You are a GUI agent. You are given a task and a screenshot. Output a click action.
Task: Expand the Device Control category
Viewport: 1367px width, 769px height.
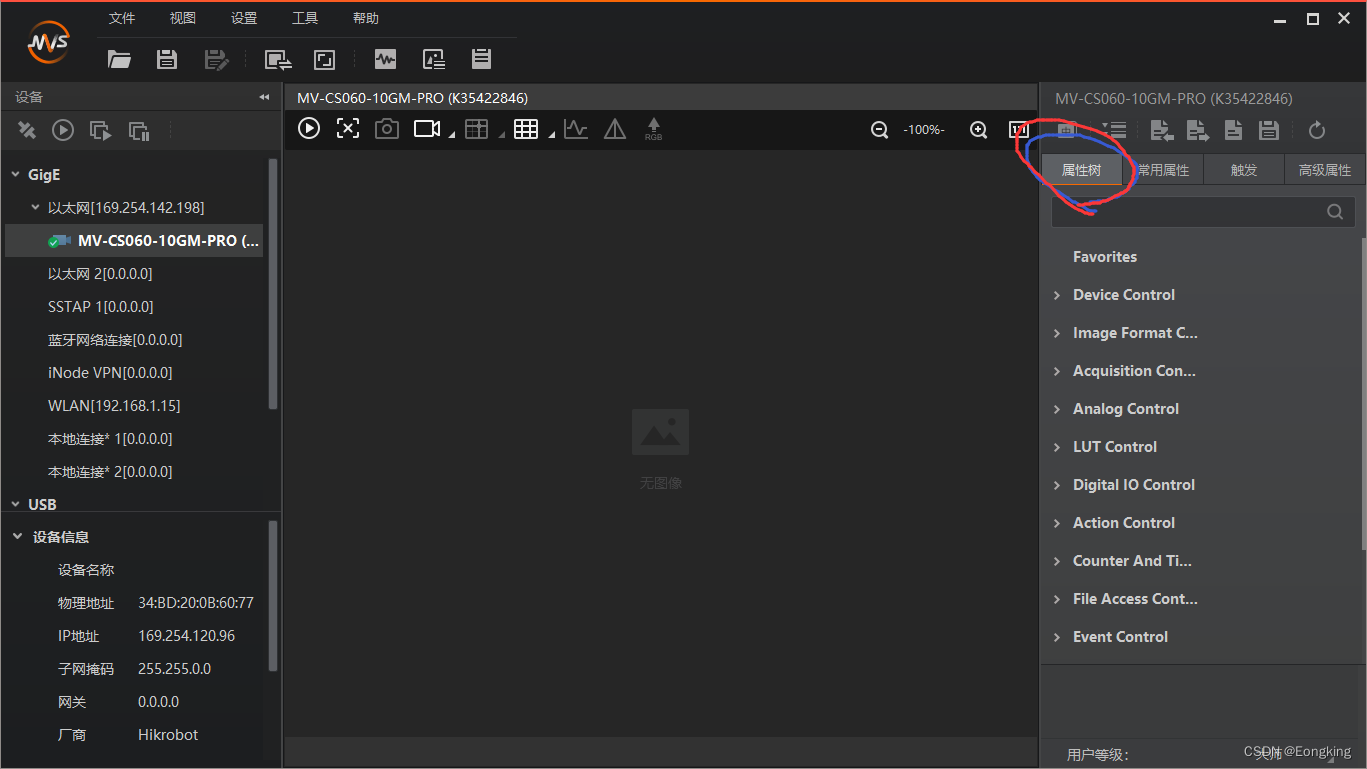[1057, 295]
